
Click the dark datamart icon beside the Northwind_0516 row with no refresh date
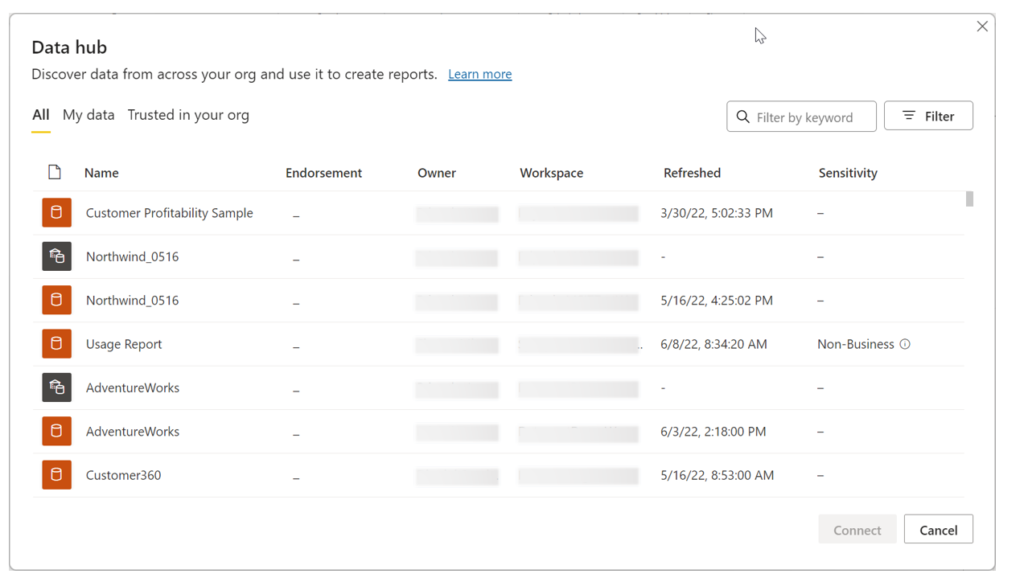coord(57,257)
